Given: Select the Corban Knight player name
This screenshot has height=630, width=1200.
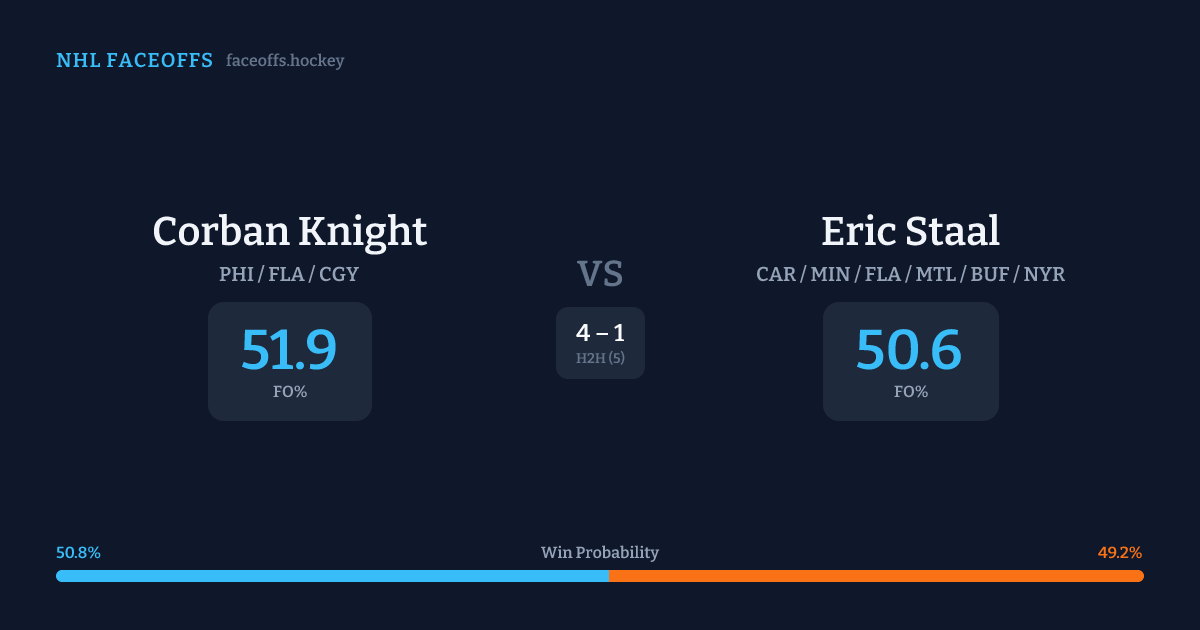Looking at the screenshot, I should [289, 231].
